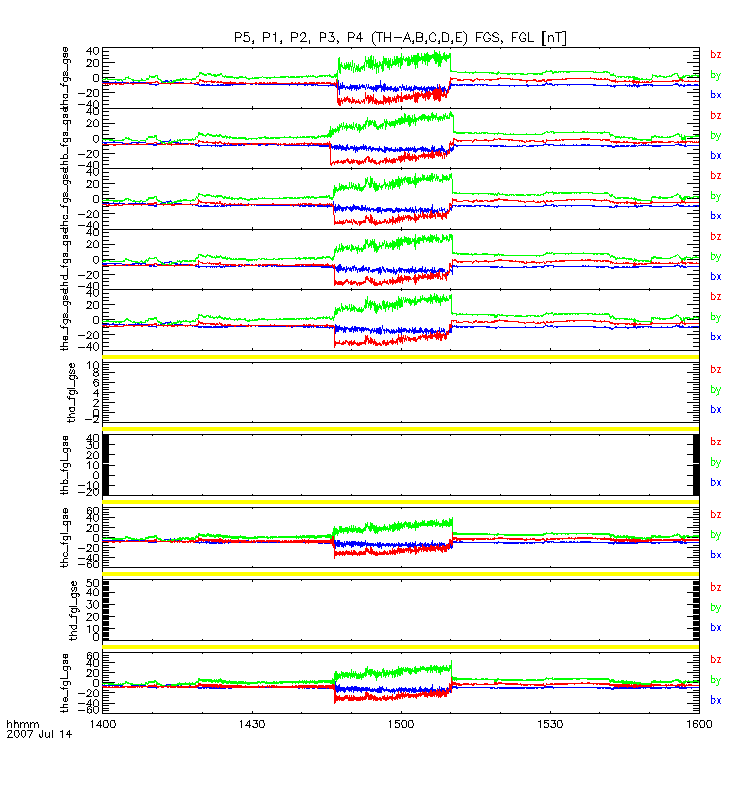Click the by legend in the thb_fgl_gse panel
The height and width of the screenshot is (800, 750).
coord(715,462)
